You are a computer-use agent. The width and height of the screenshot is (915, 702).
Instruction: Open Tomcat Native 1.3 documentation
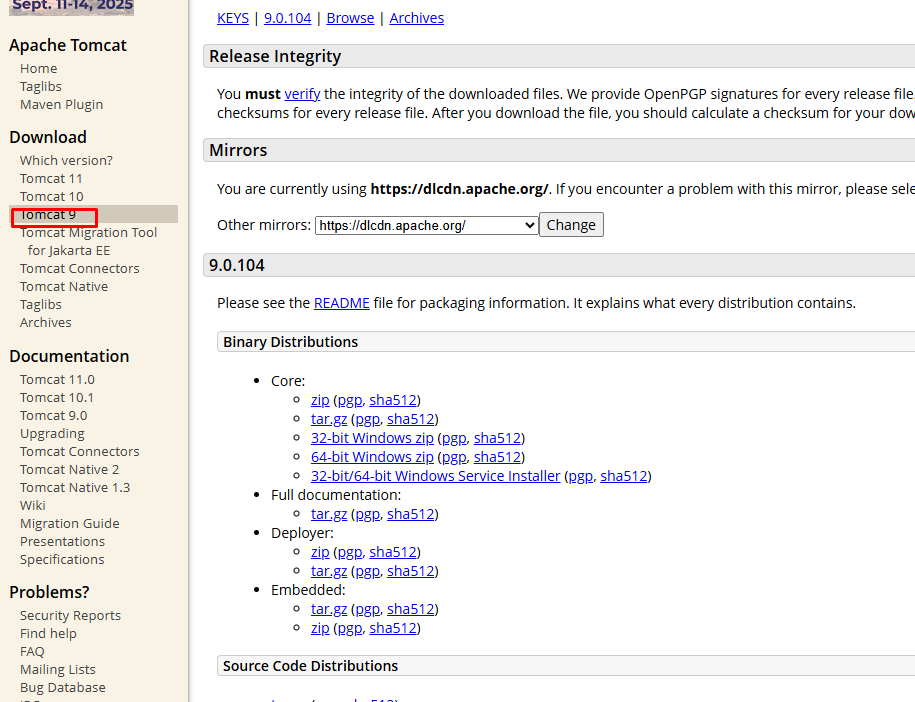75,488
